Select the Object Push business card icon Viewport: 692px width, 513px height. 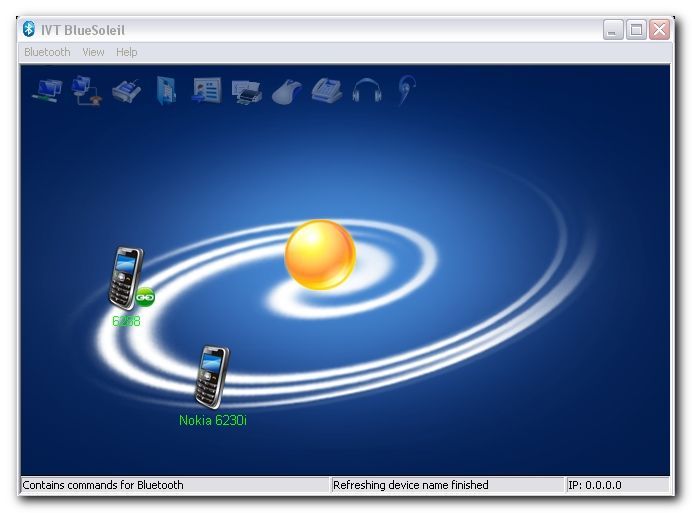pyautogui.click(x=207, y=90)
